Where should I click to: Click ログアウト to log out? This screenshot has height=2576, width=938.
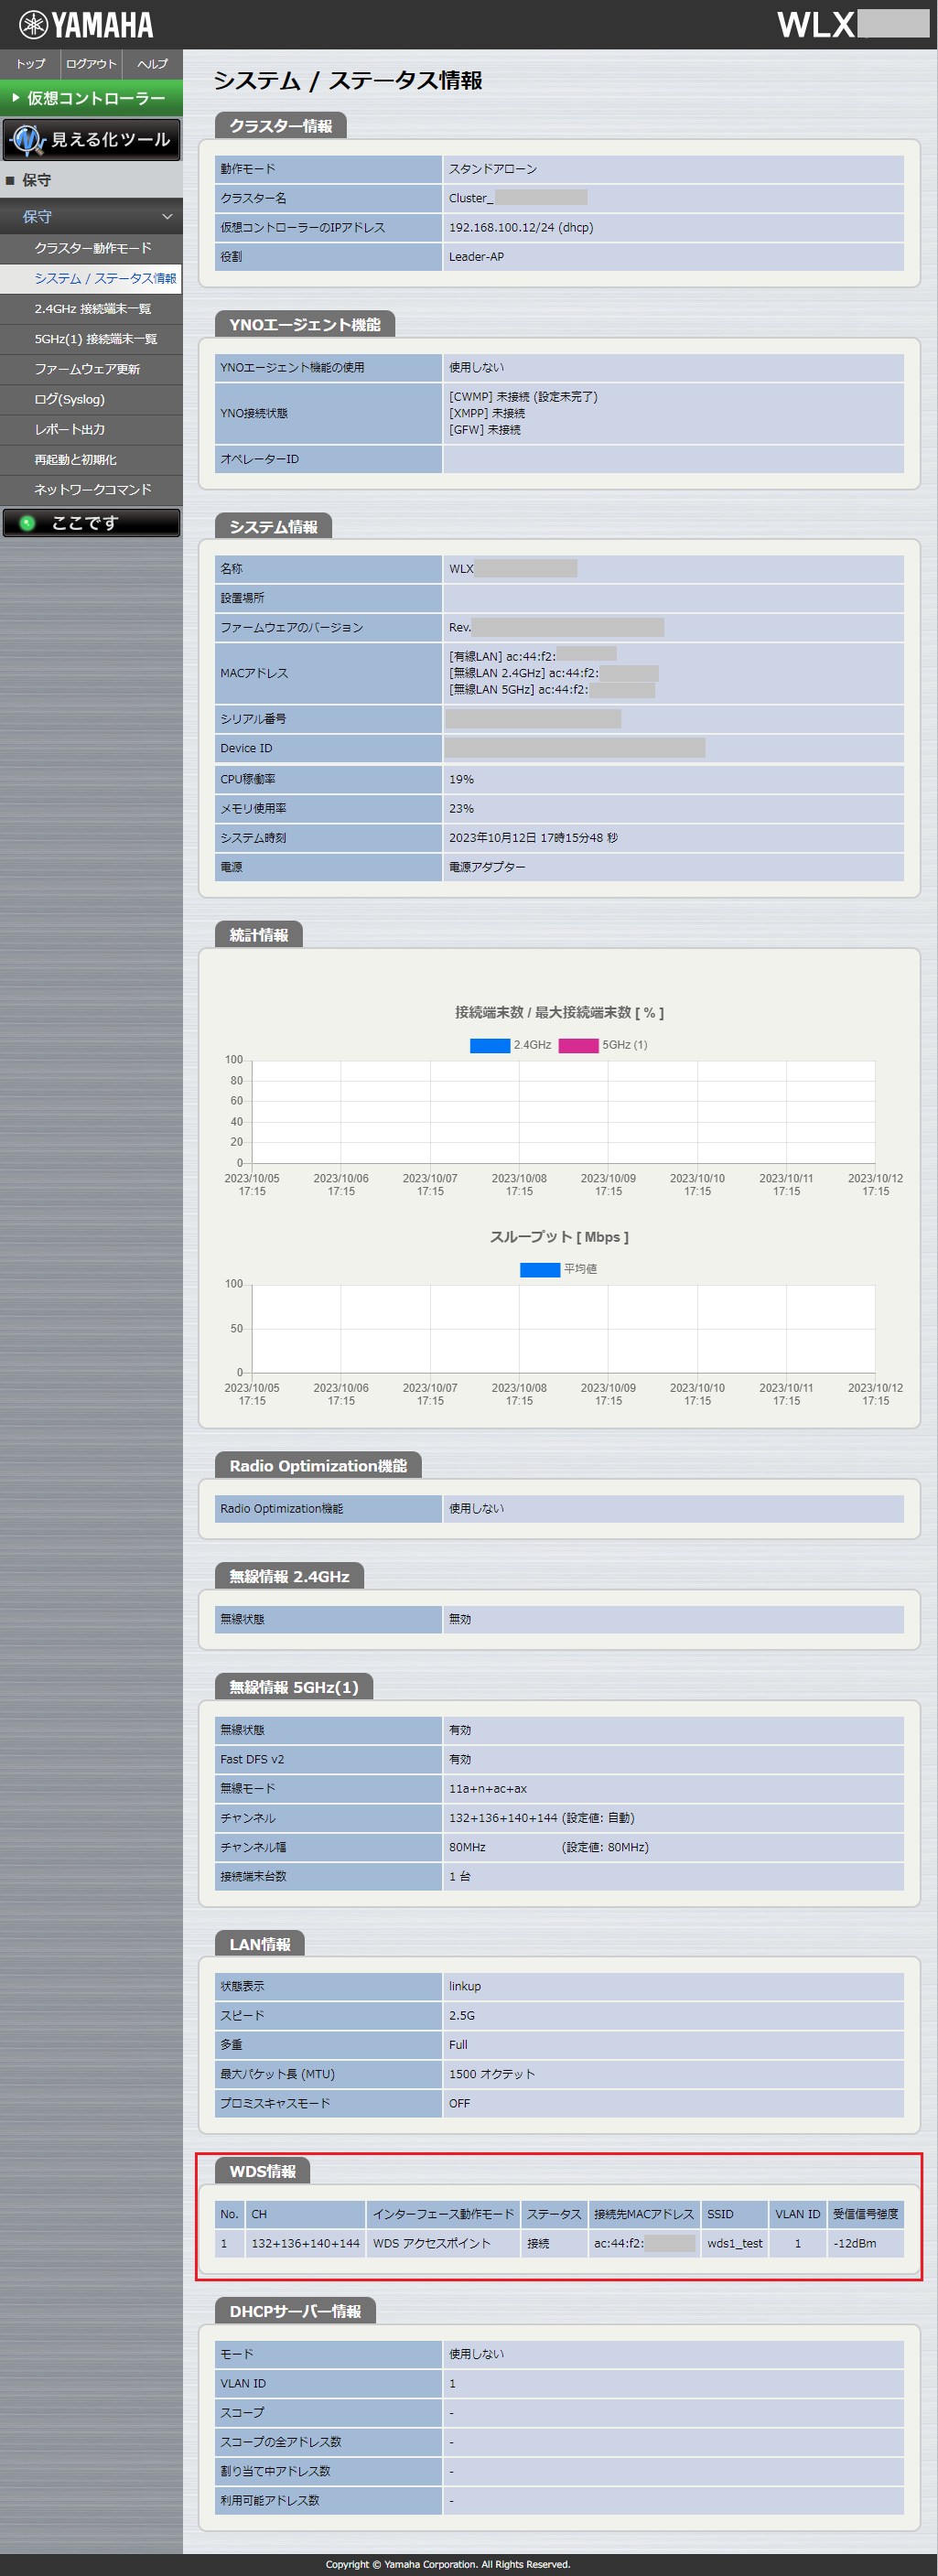click(91, 64)
